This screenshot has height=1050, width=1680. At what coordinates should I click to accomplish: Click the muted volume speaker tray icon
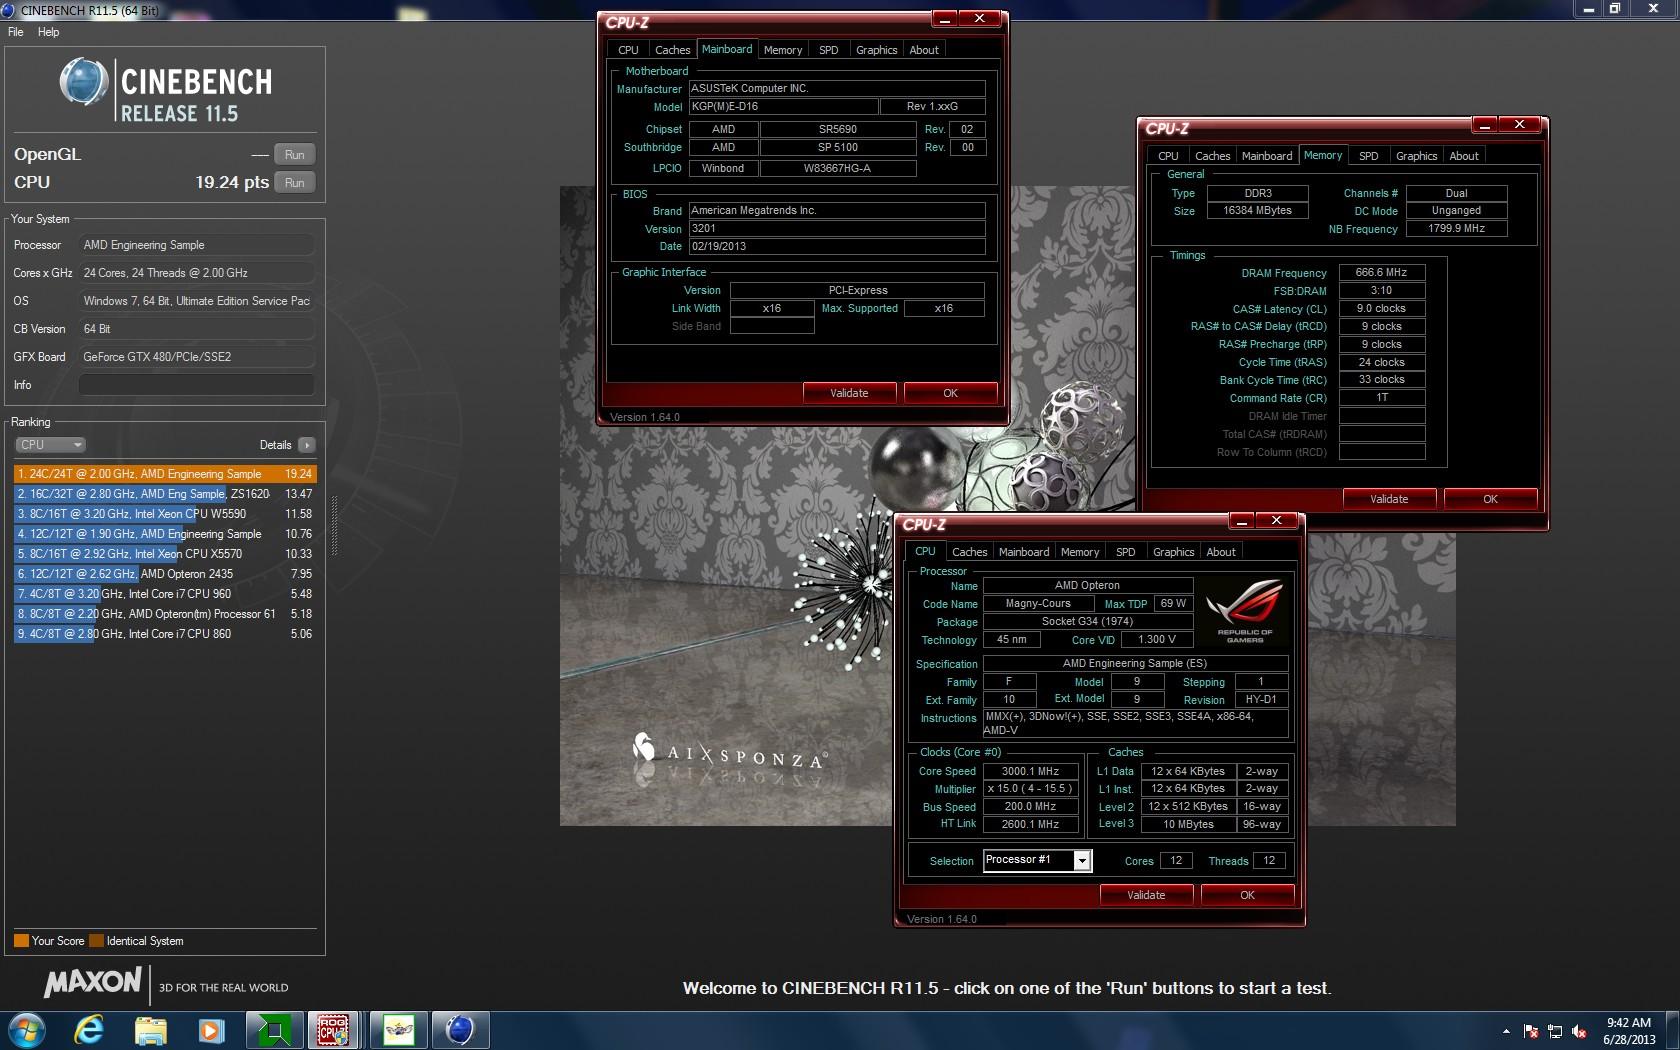point(1579,1031)
